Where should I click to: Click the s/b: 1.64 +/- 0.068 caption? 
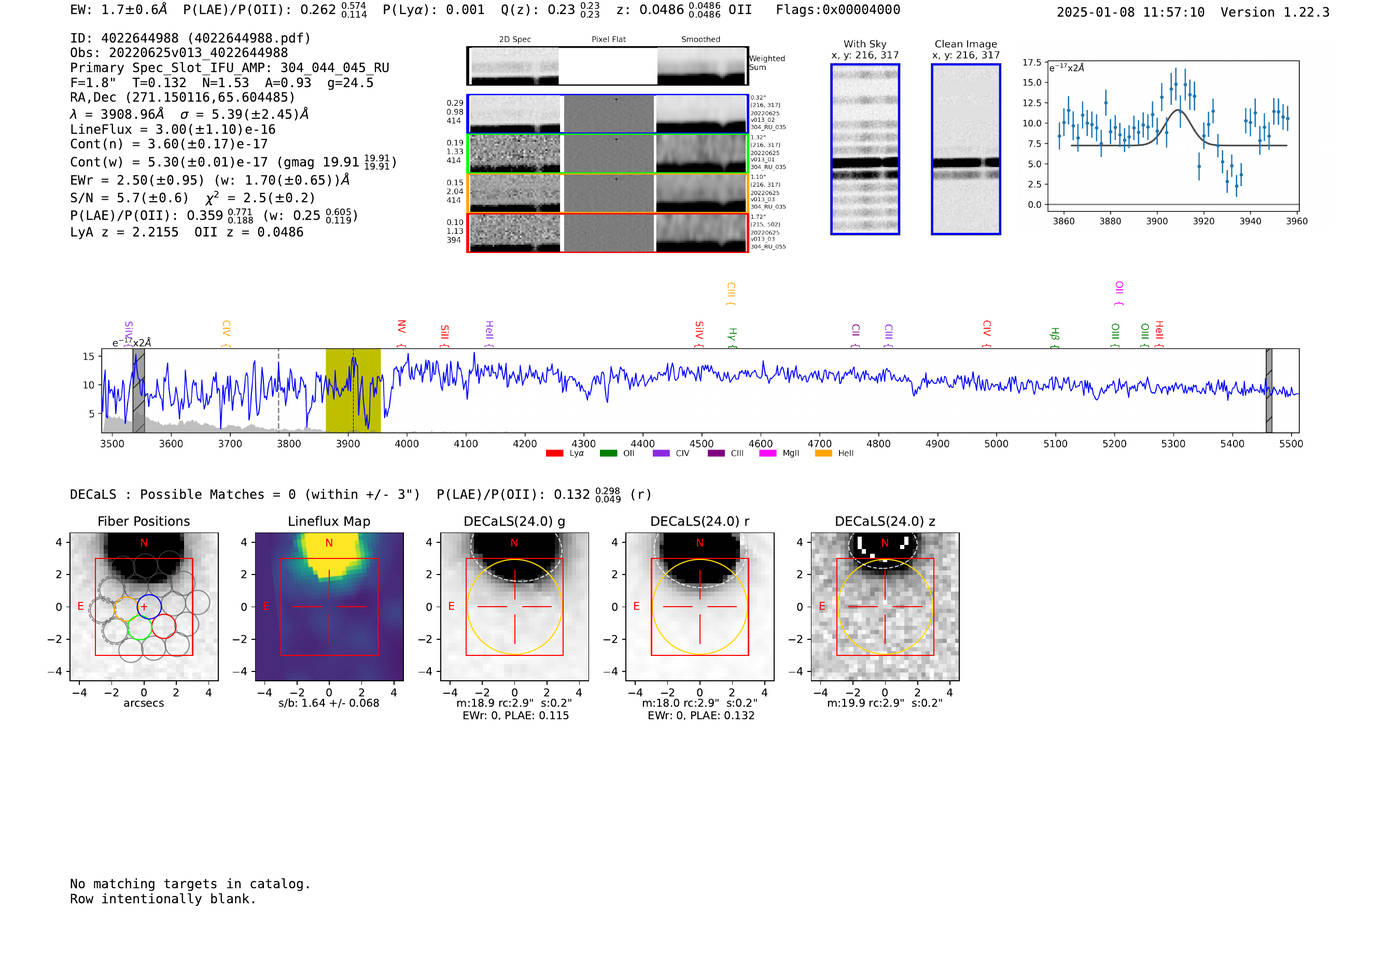329,703
